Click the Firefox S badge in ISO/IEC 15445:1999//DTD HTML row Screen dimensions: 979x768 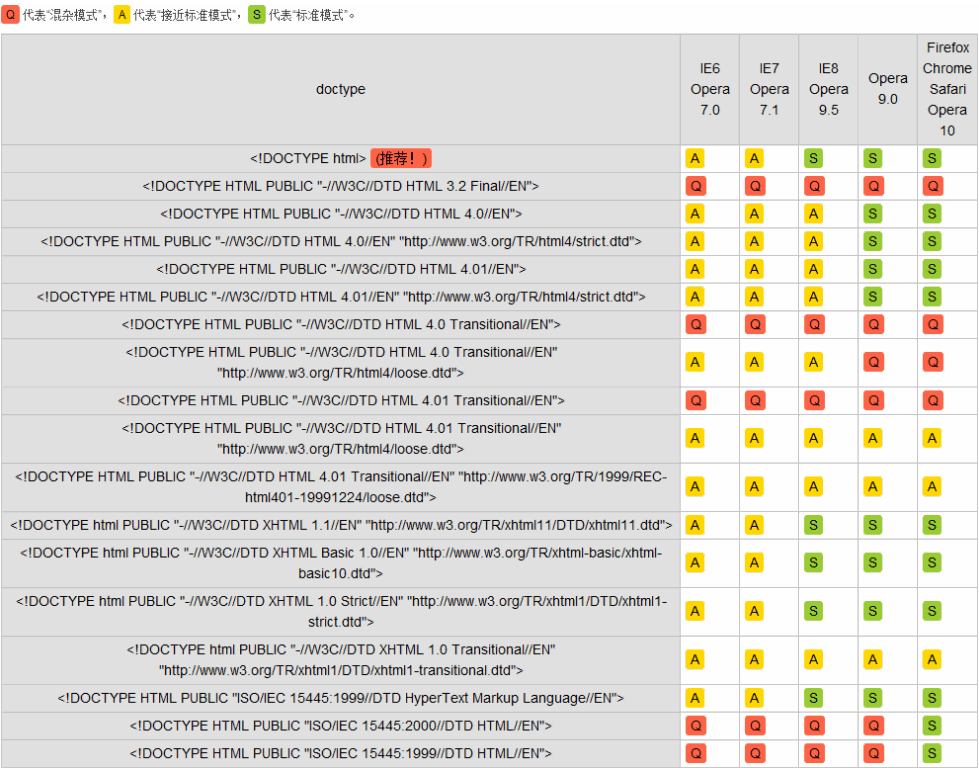point(932,753)
